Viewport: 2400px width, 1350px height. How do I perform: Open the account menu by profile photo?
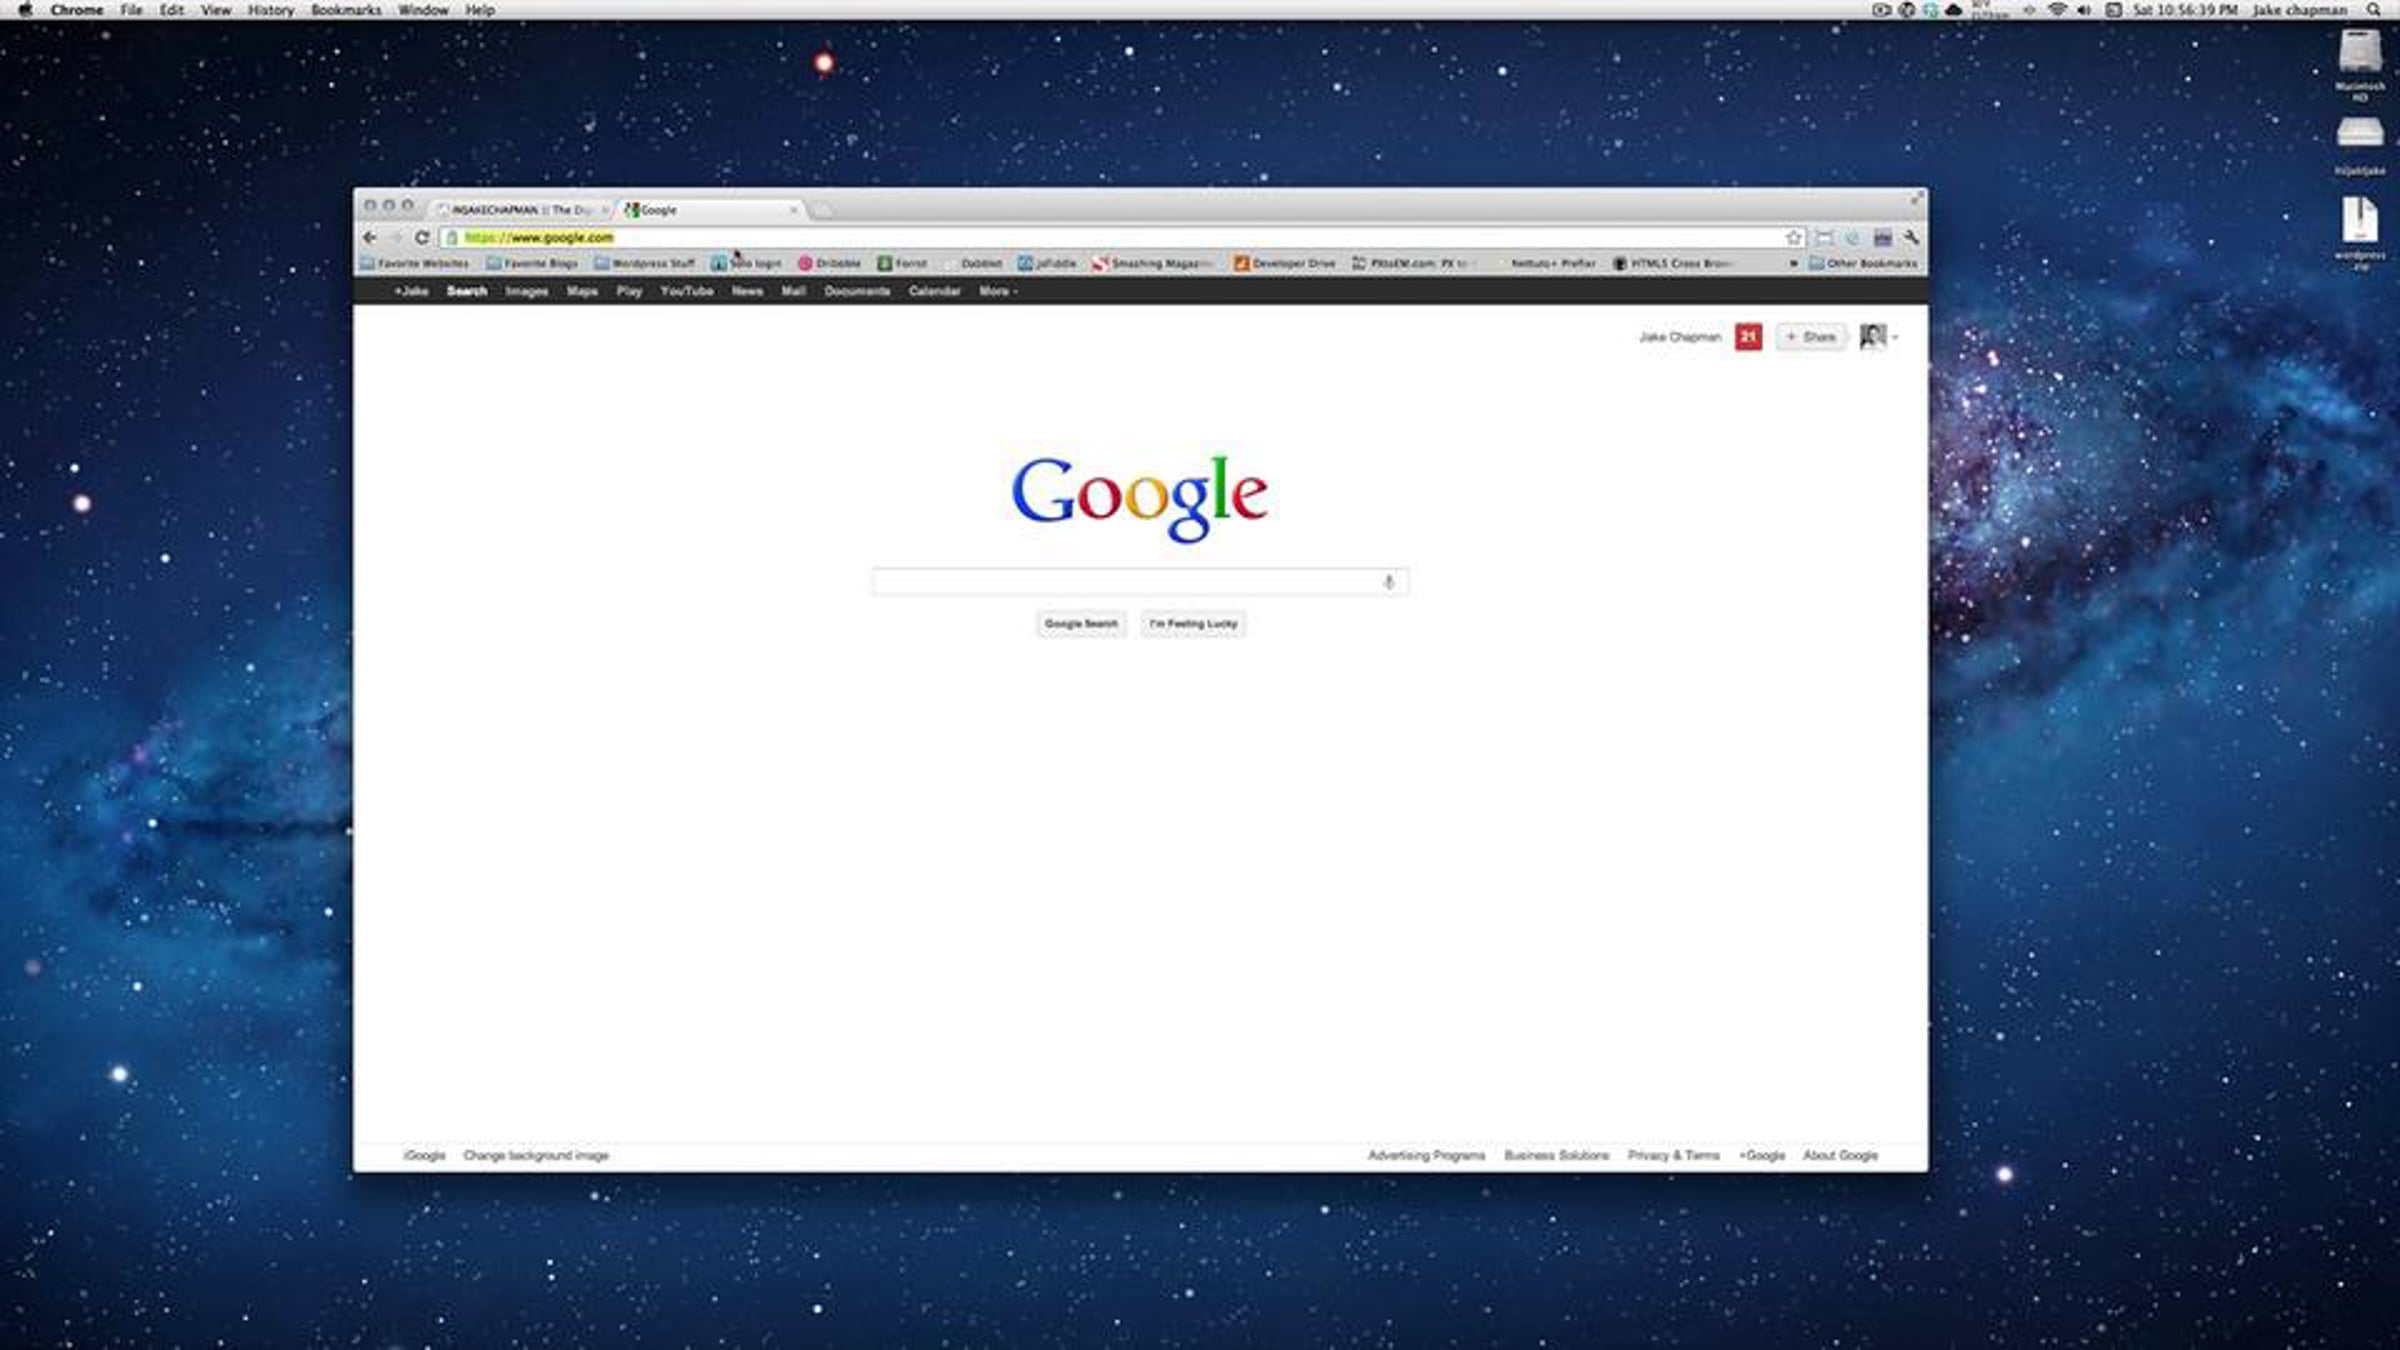pos(1878,337)
